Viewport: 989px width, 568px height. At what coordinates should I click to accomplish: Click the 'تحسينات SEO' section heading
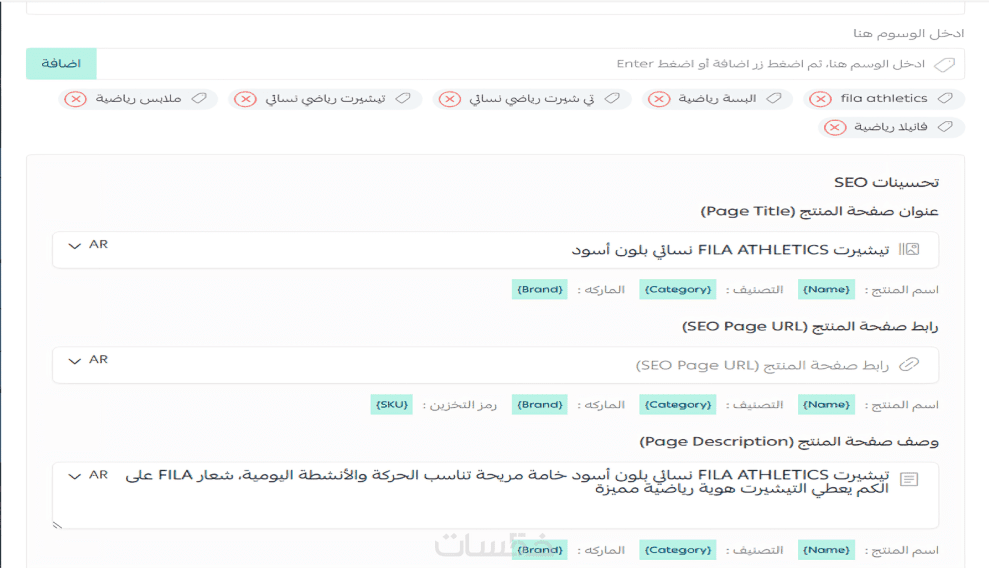click(886, 183)
